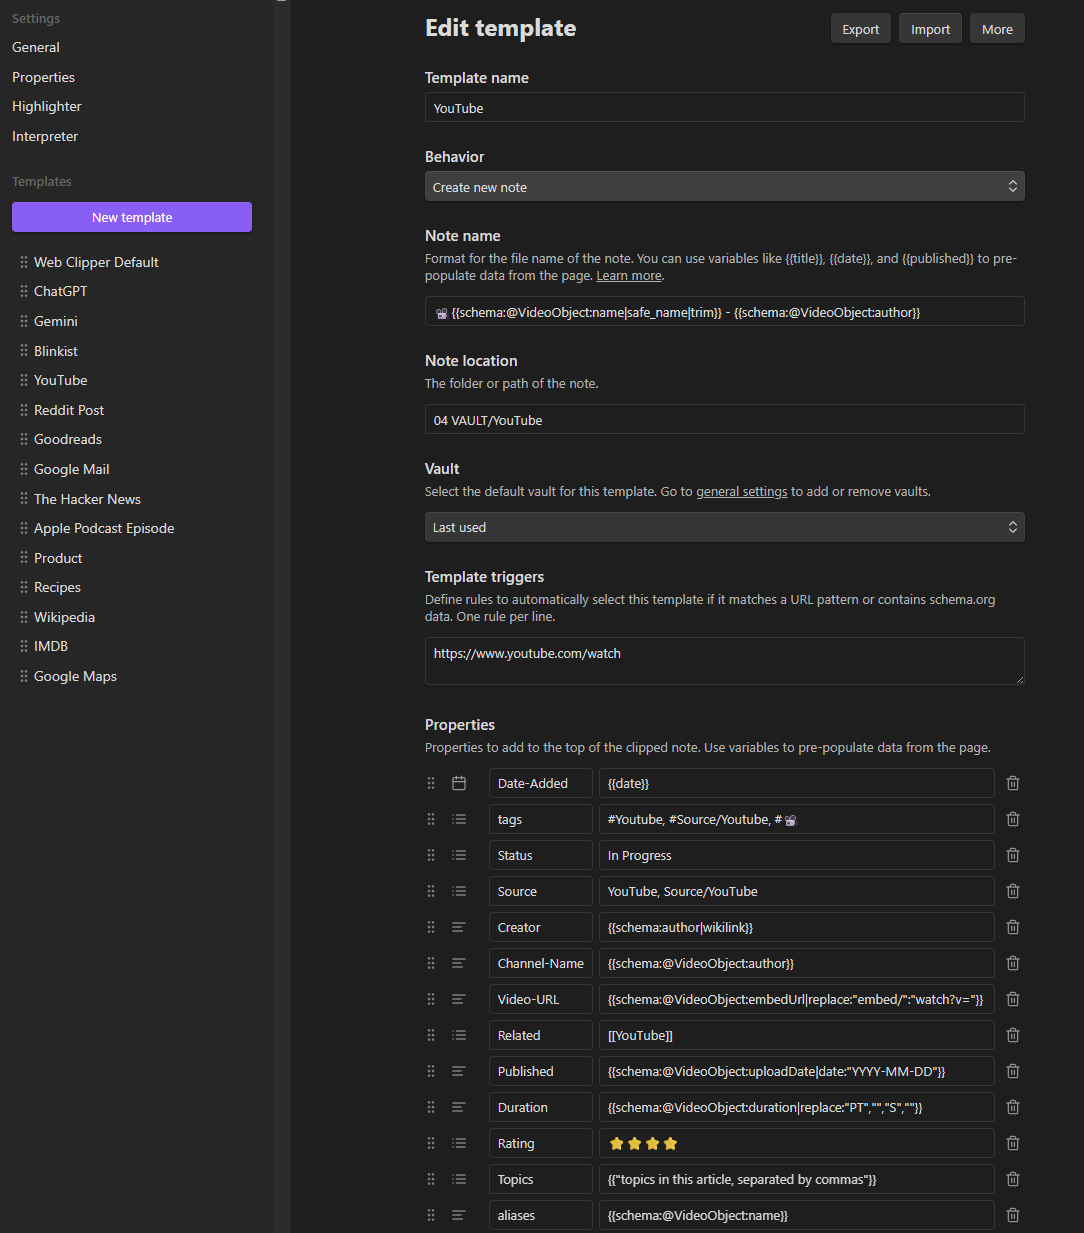The image size is (1084, 1233).
Task: Open the Highlighter settings section
Action: [47, 106]
